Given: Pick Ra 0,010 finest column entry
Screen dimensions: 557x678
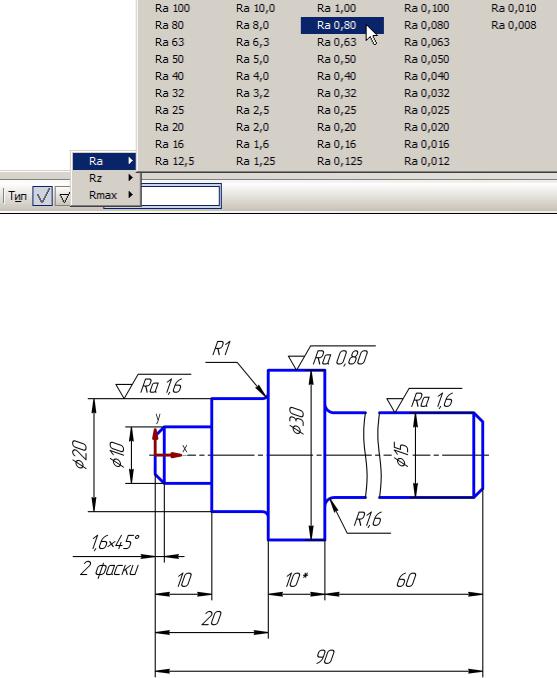Looking at the screenshot, I should pos(514,8).
